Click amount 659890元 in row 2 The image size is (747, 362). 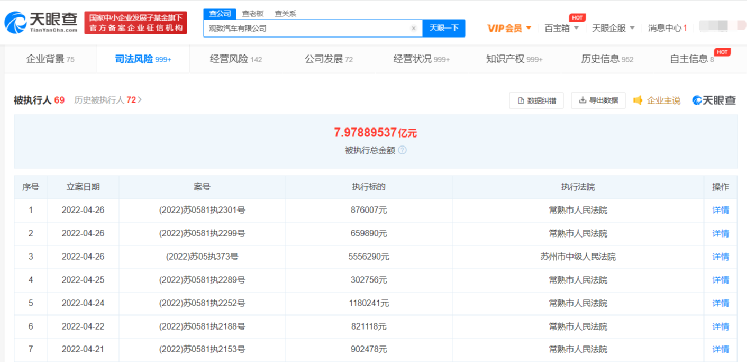click(x=369, y=233)
